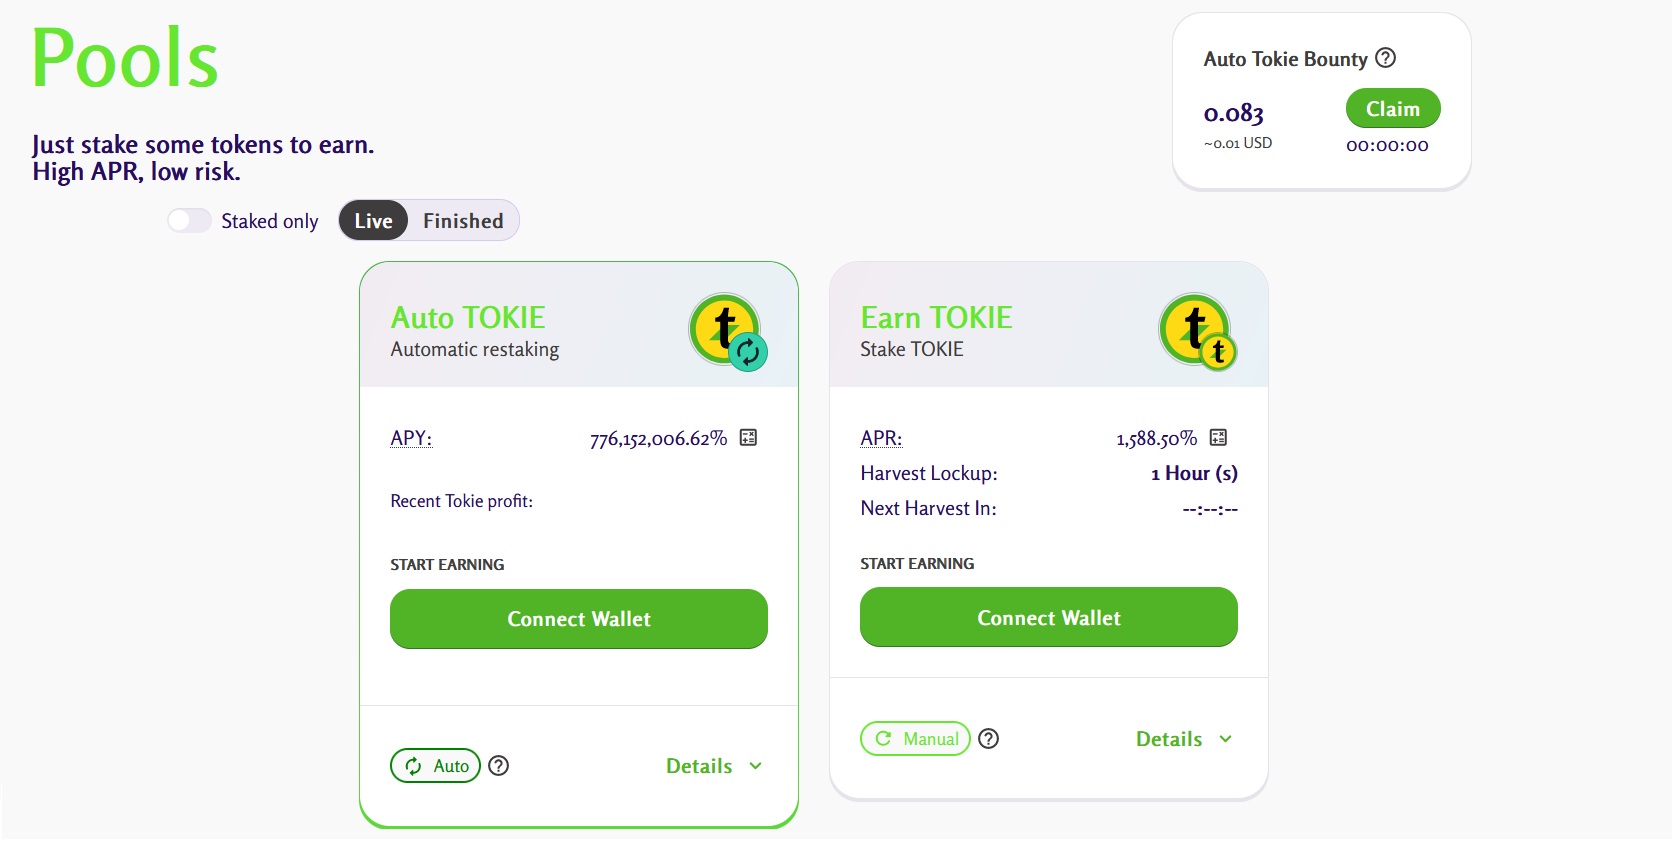Click the Earn TOKIE pool token logo

click(1197, 331)
